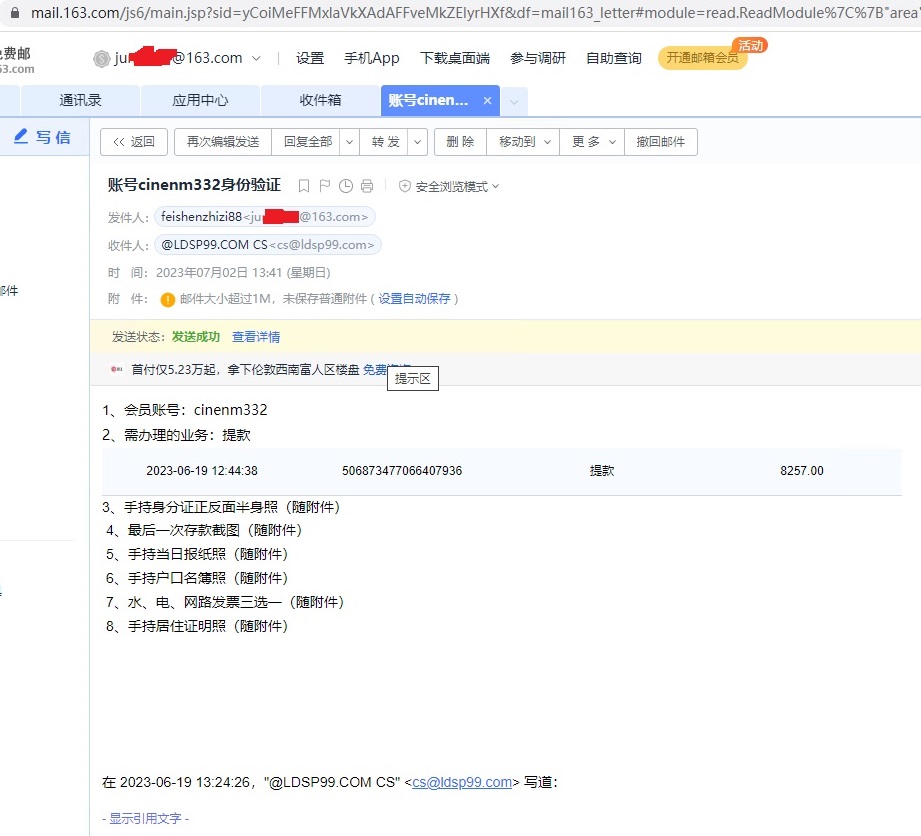Bookmark this email with the bookmark icon

point(304,186)
